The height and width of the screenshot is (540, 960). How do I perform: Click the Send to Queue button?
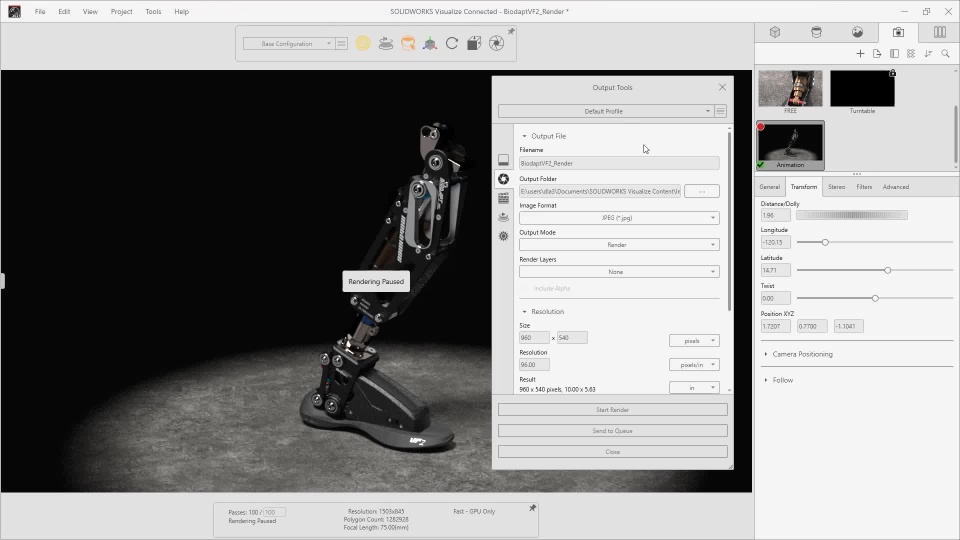point(613,431)
